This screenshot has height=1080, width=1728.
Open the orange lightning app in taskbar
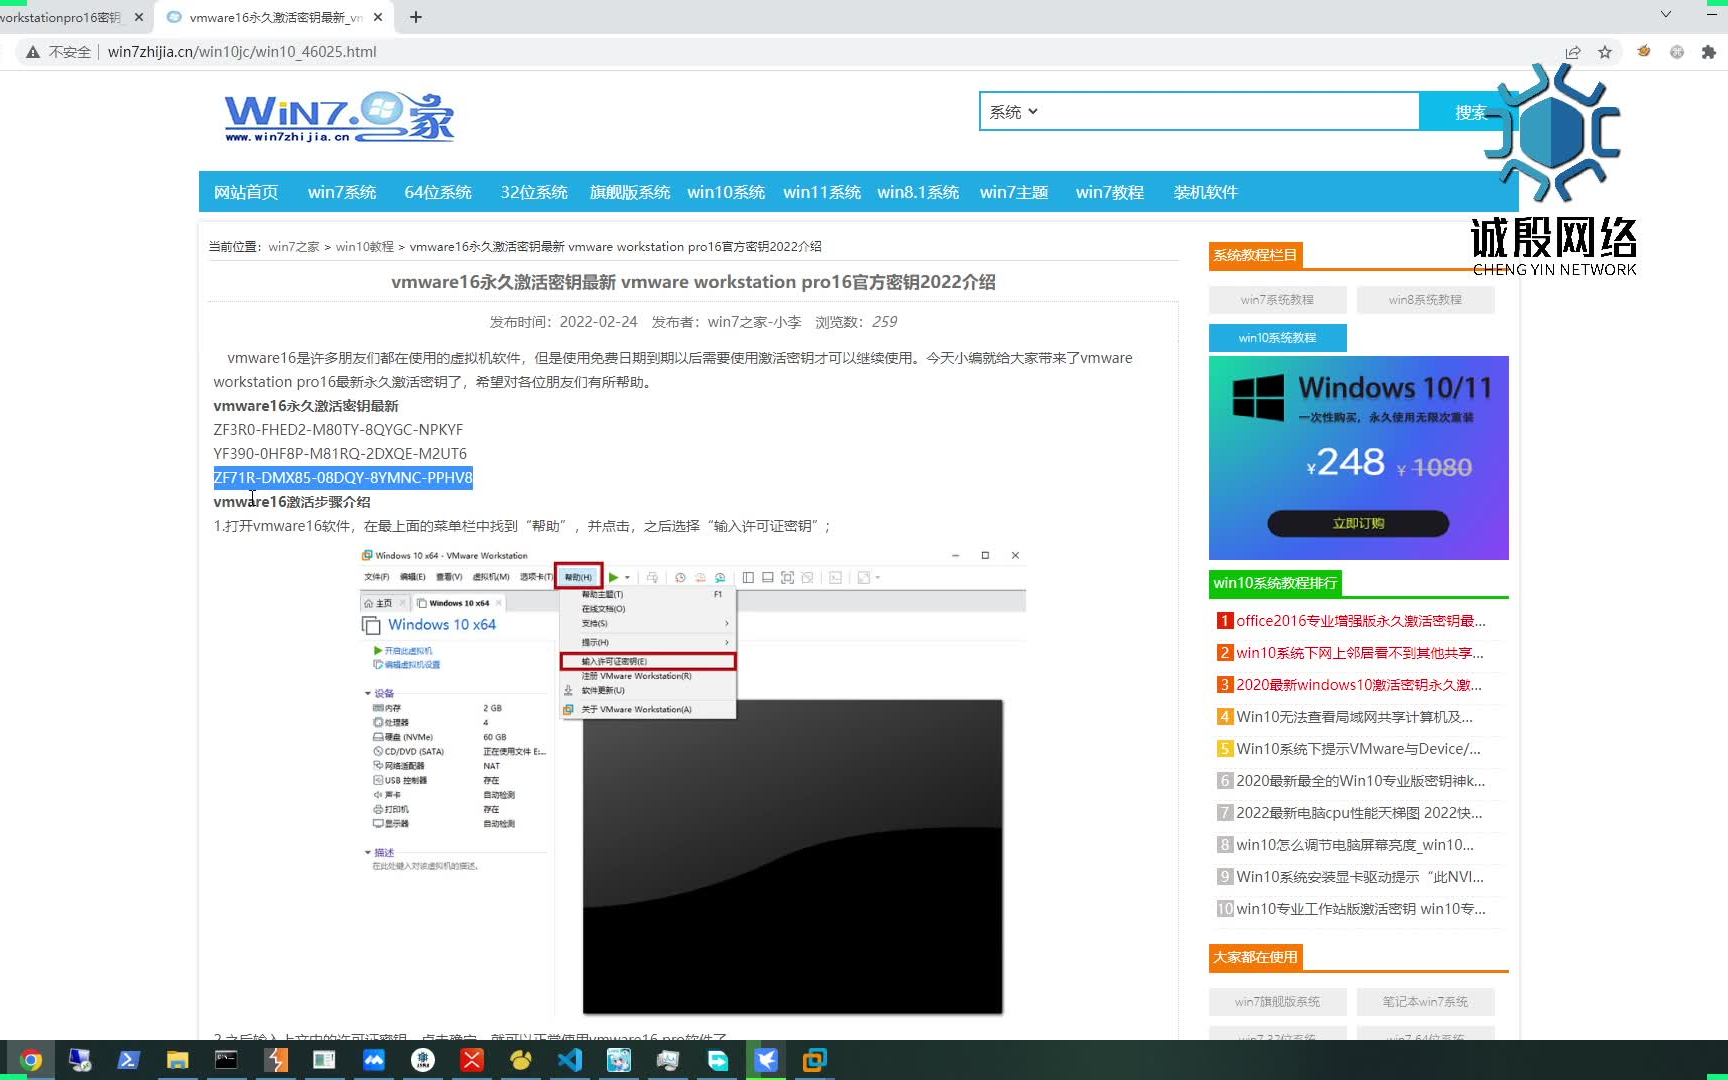(276, 1060)
